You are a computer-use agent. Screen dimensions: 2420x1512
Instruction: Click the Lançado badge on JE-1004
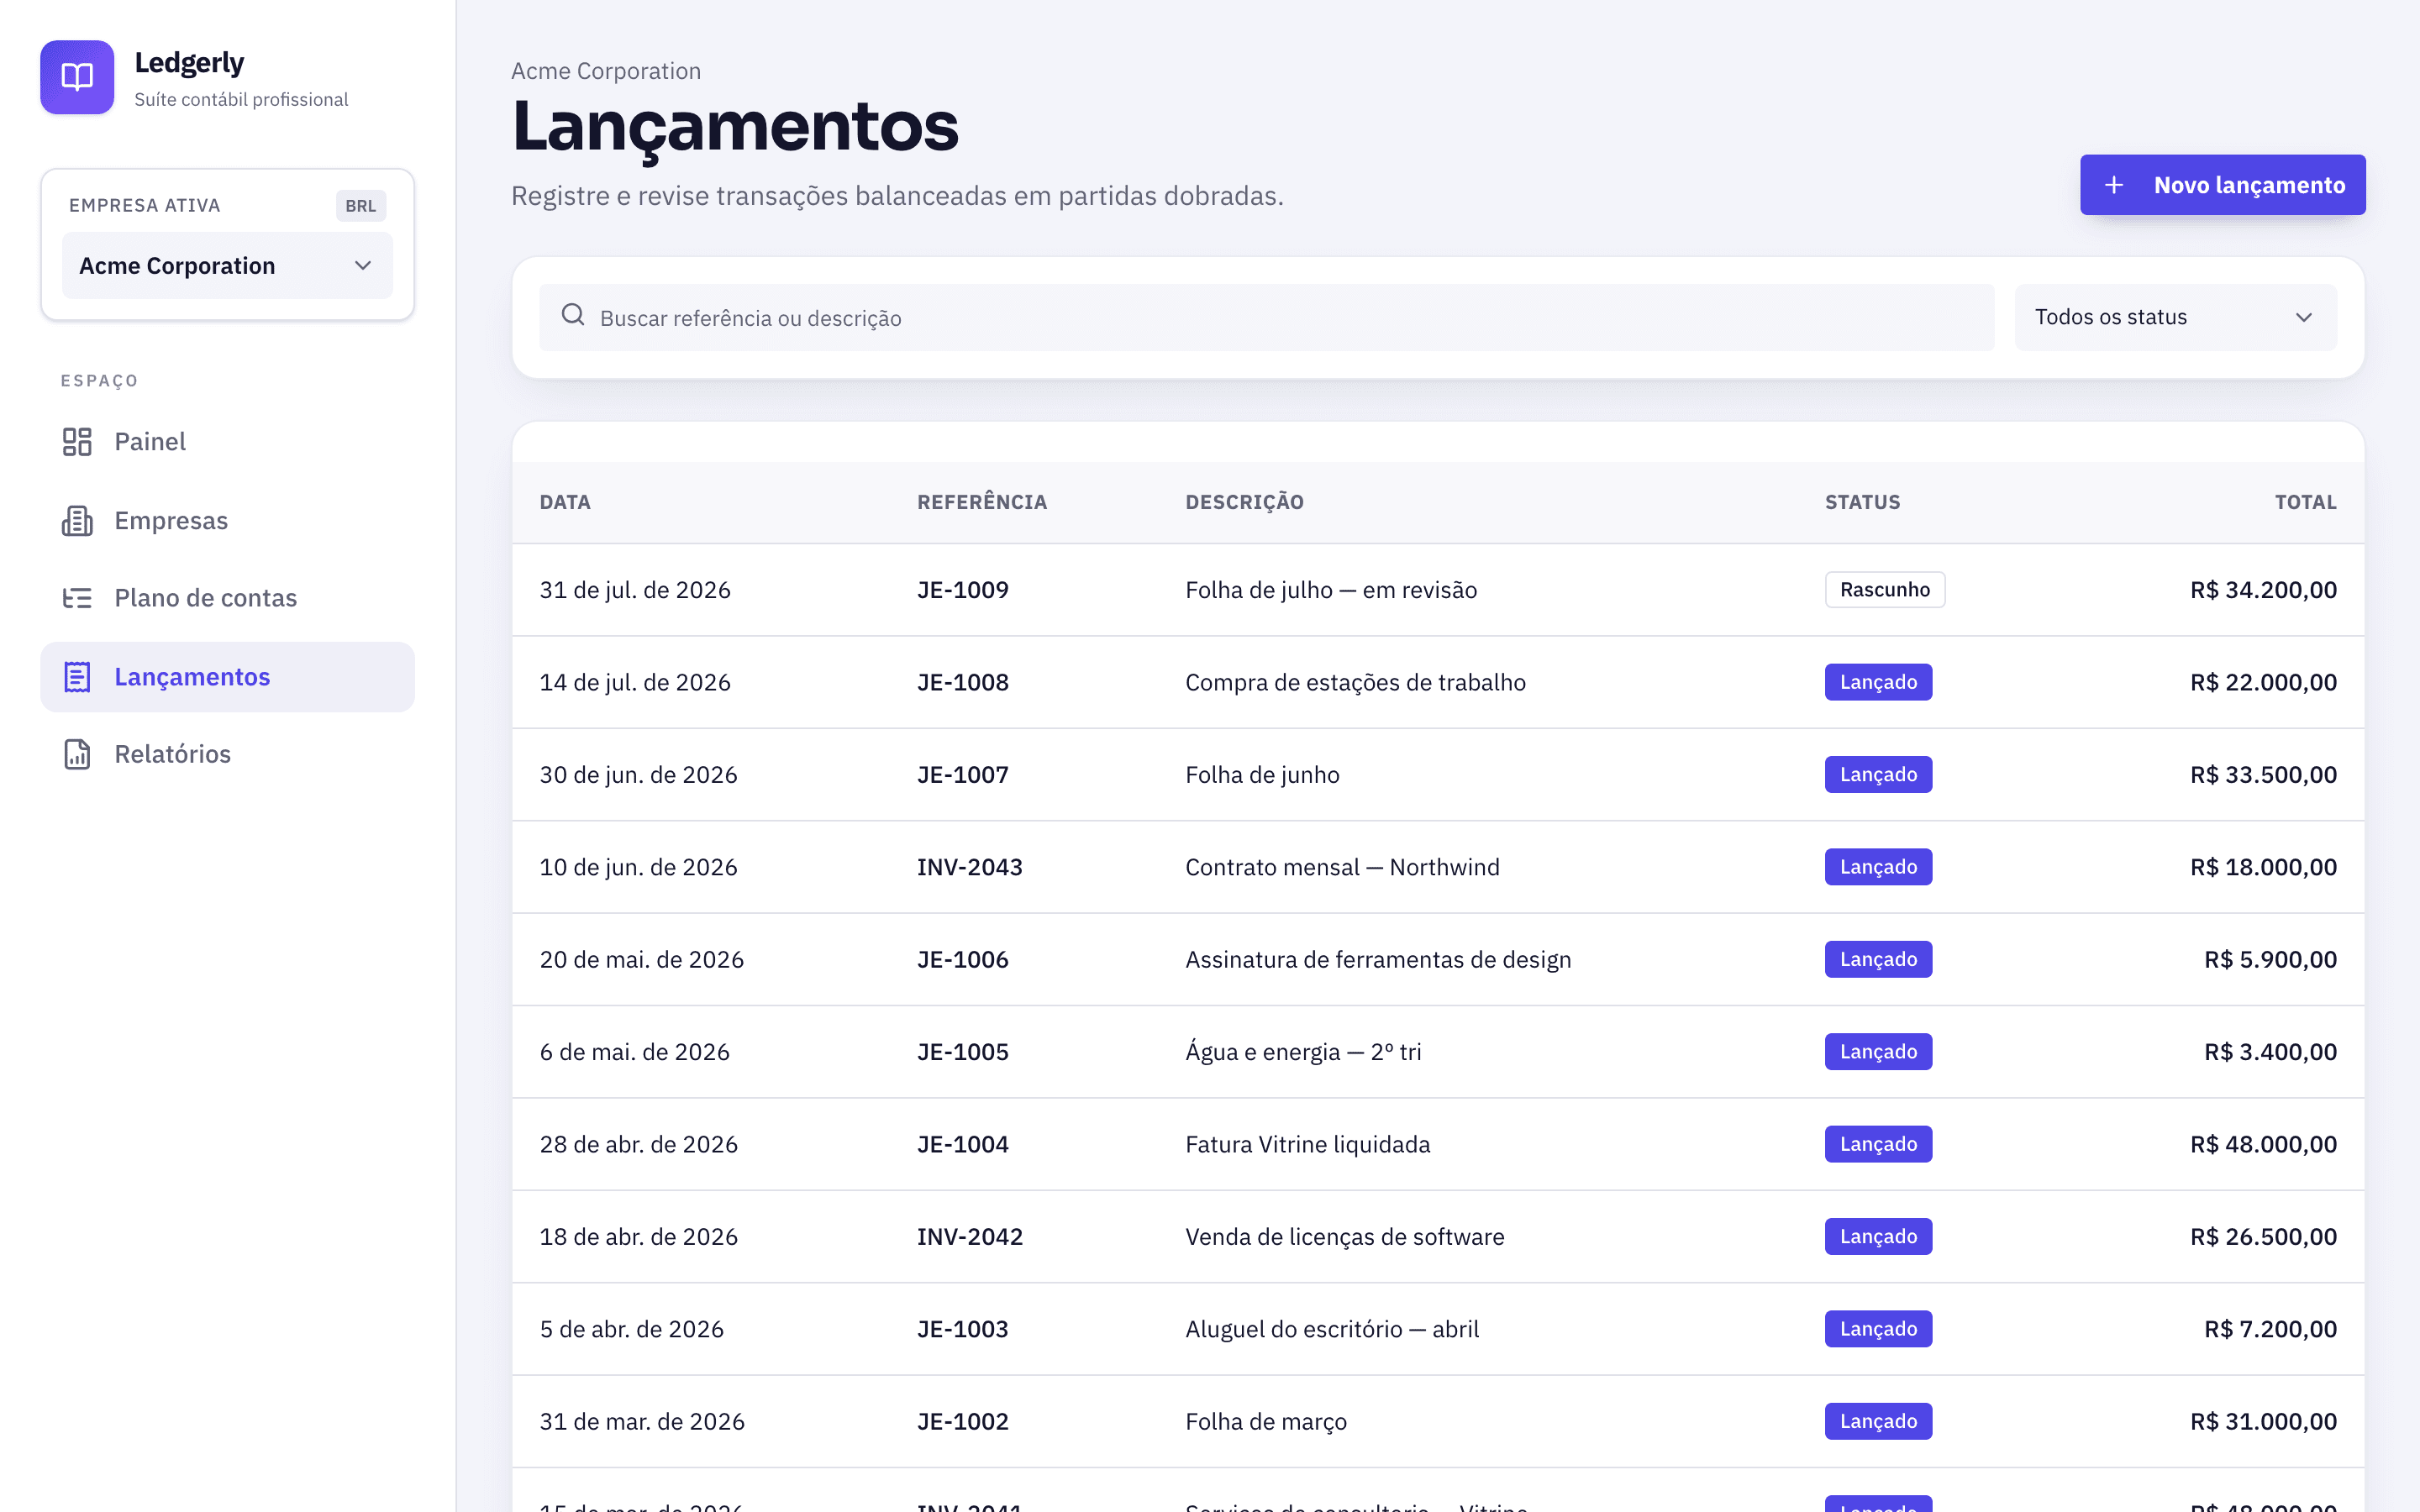click(1878, 1144)
